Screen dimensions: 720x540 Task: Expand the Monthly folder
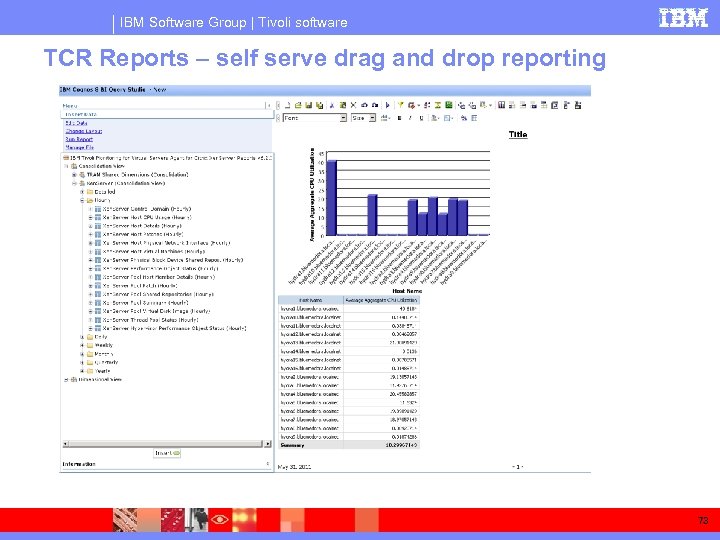(82, 354)
